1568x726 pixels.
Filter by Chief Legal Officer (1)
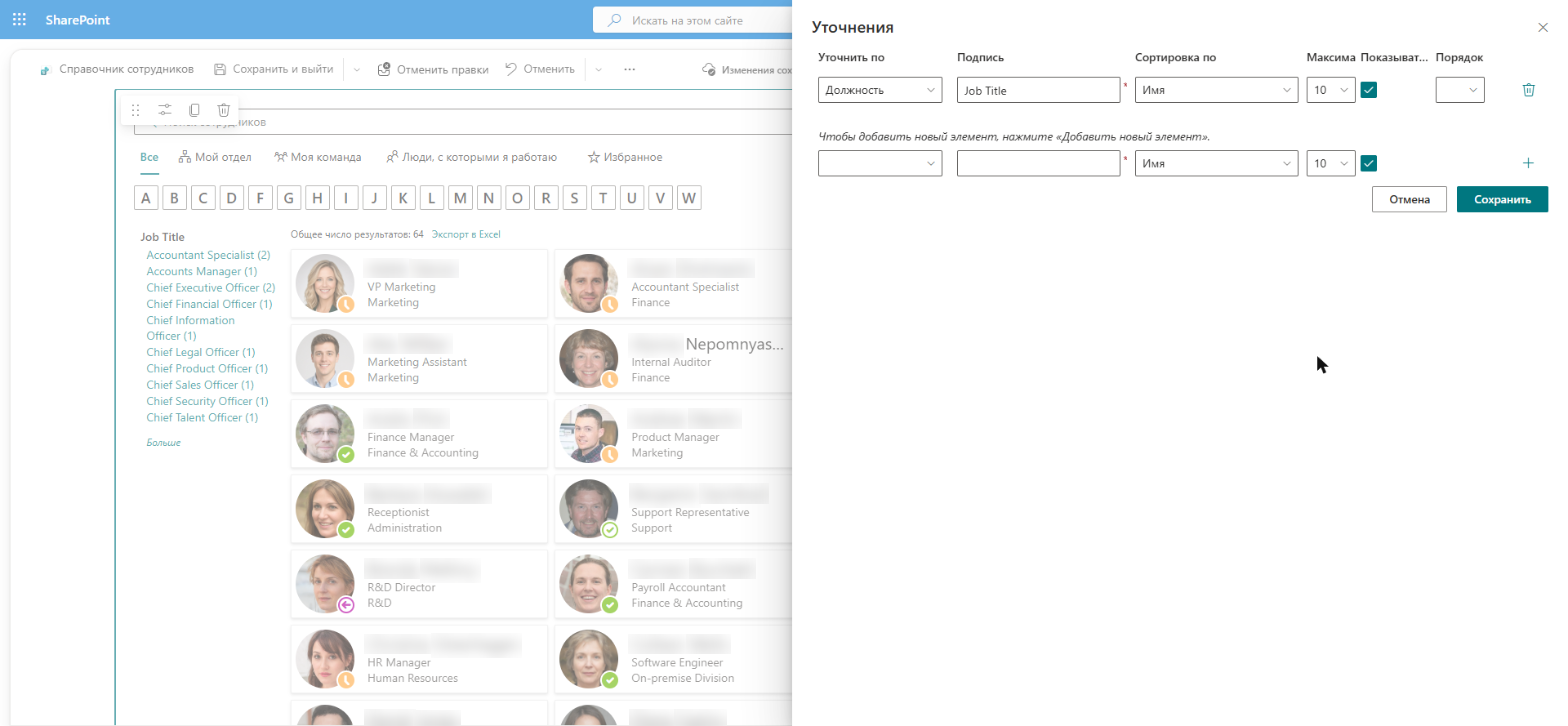(x=201, y=352)
